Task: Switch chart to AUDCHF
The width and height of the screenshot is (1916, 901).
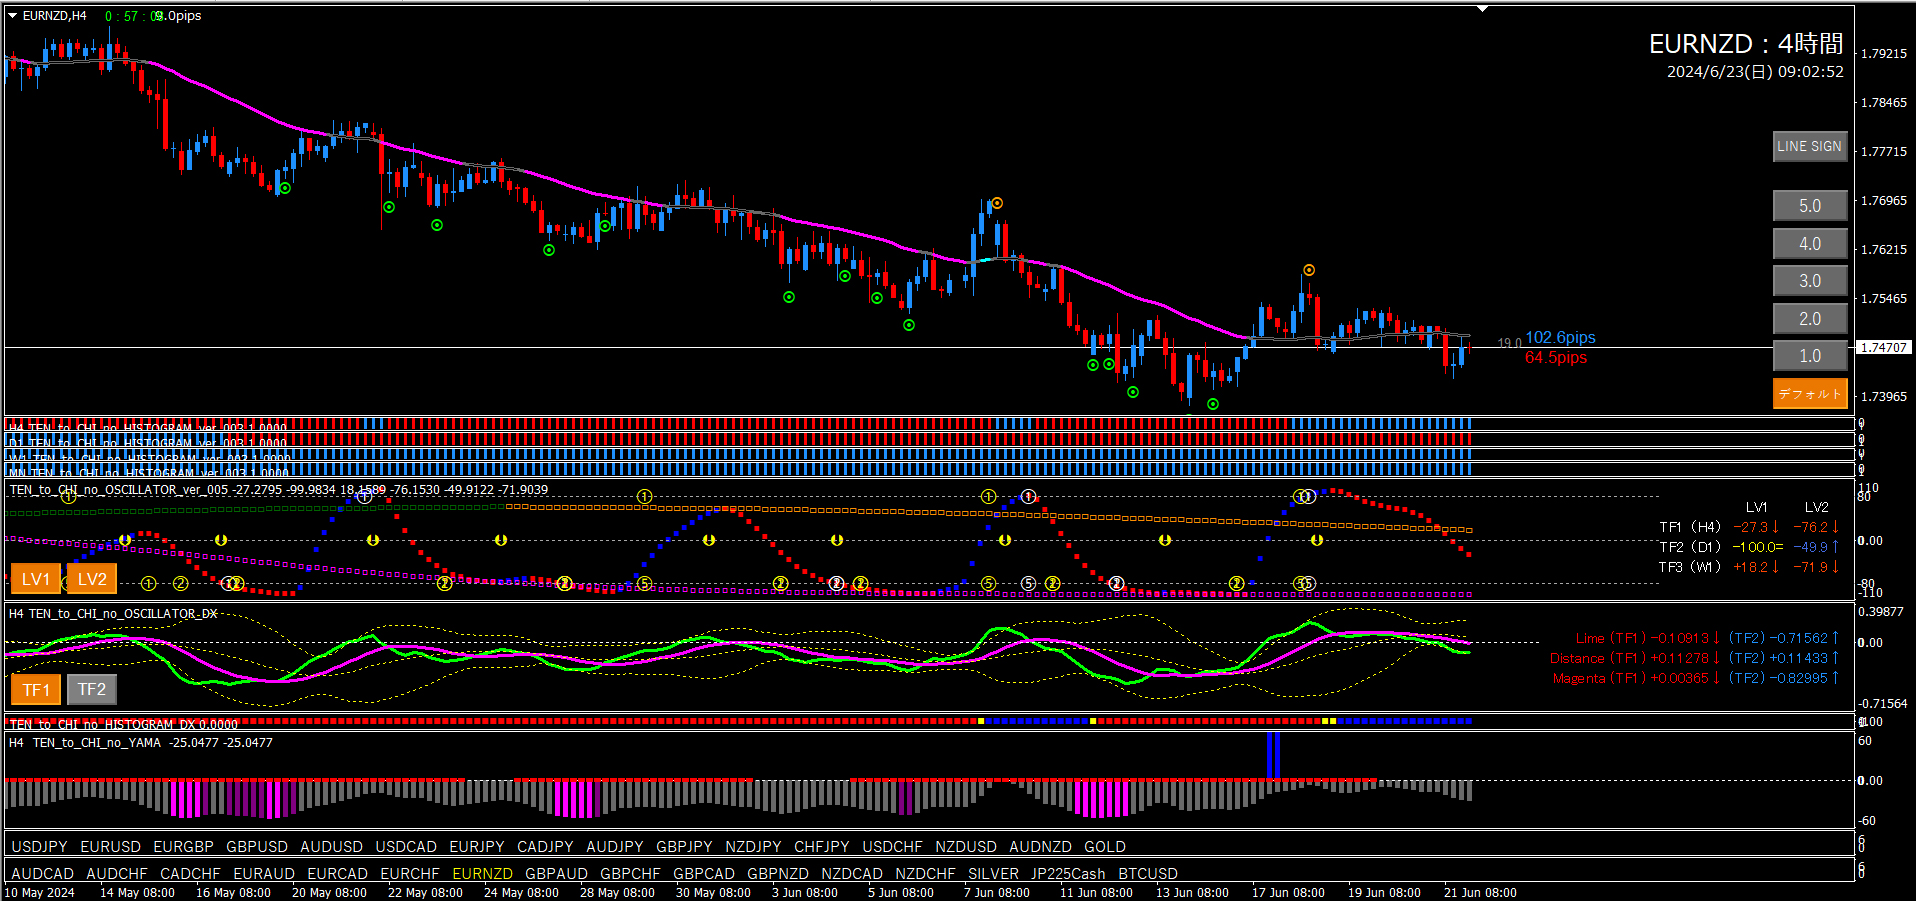Action: 117,874
